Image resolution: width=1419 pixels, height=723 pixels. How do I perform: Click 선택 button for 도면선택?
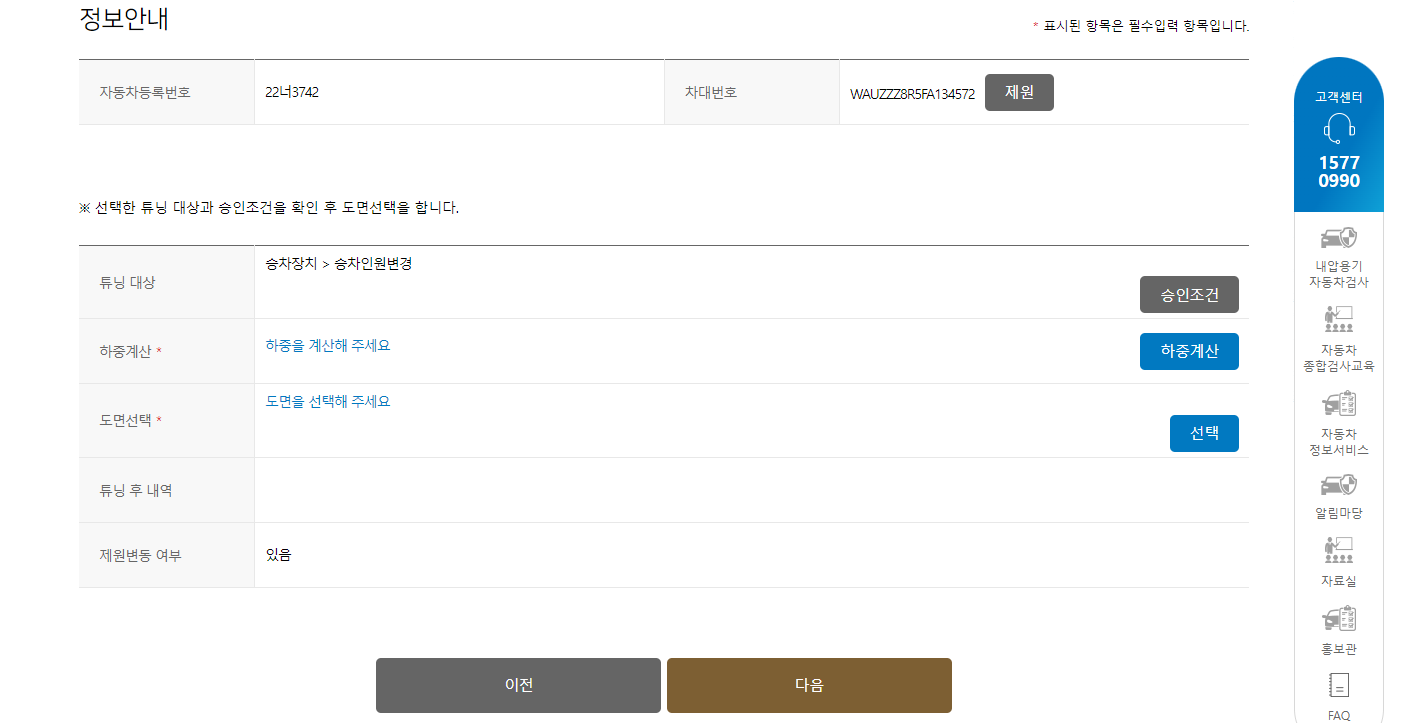click(1204, 434)
